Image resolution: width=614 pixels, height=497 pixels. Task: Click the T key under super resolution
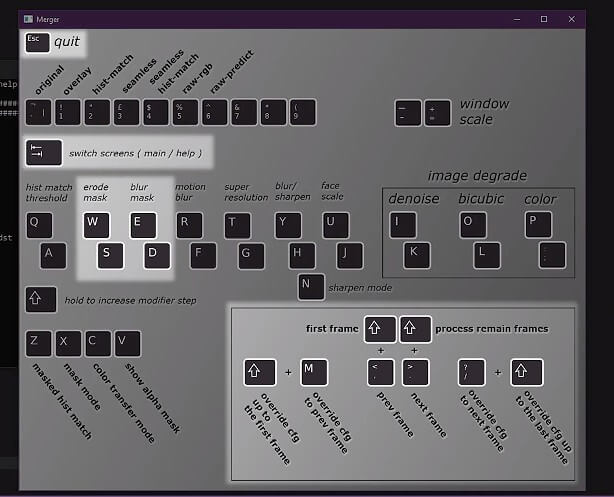click(237, 225)
